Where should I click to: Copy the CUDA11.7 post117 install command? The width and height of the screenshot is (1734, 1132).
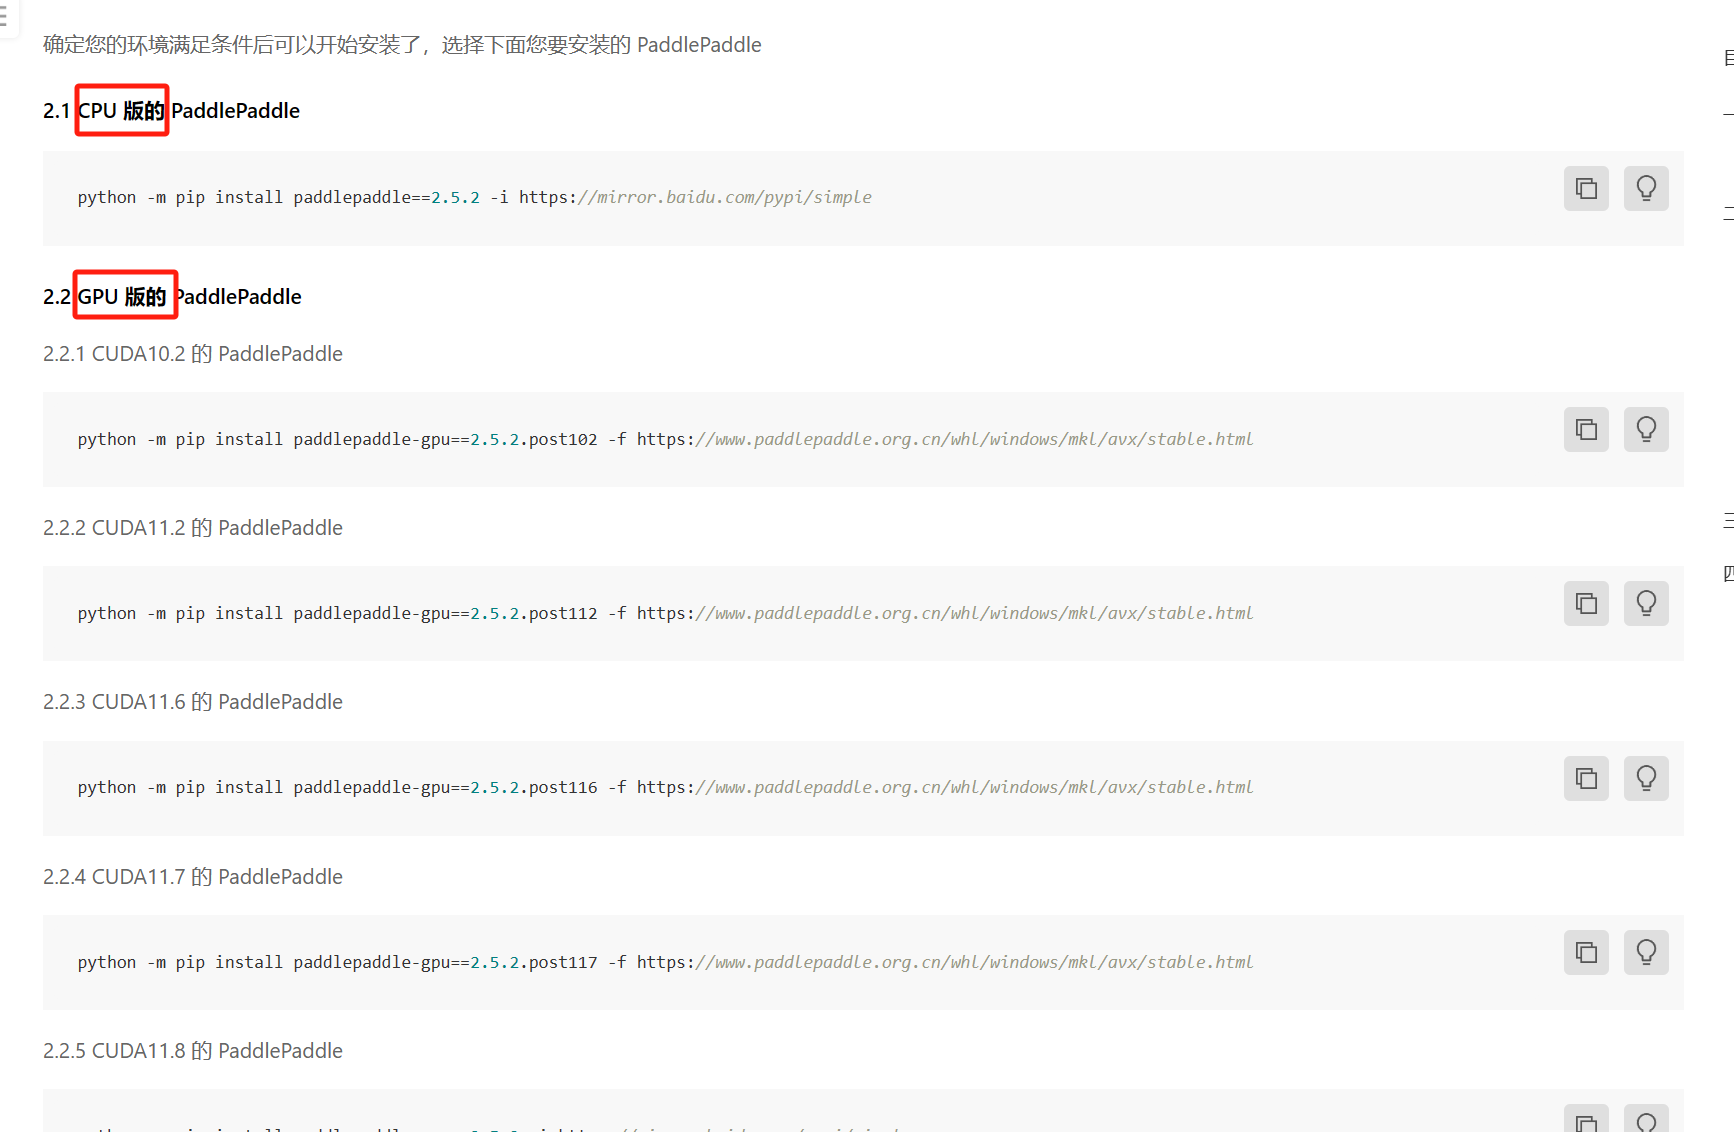pyautogui.click(x=1586, y=952)
